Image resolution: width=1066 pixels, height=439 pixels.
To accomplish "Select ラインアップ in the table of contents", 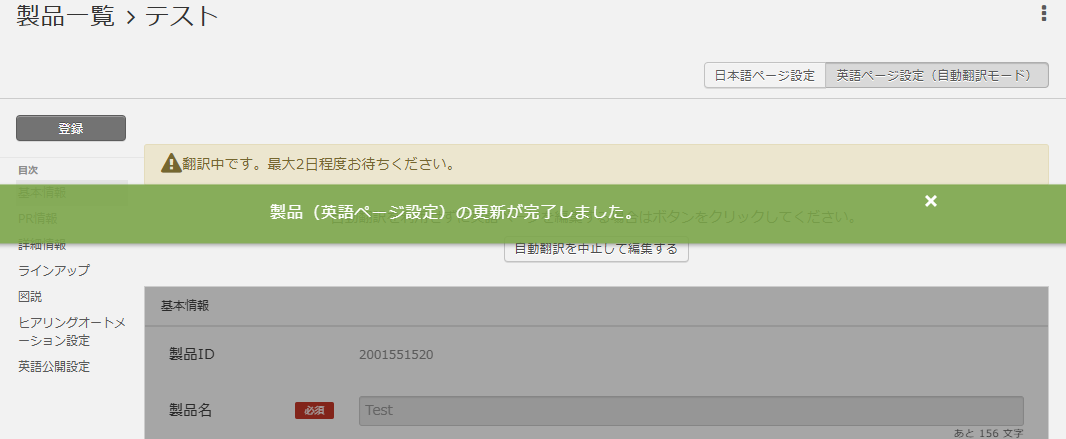I will (x=54, y=270).
